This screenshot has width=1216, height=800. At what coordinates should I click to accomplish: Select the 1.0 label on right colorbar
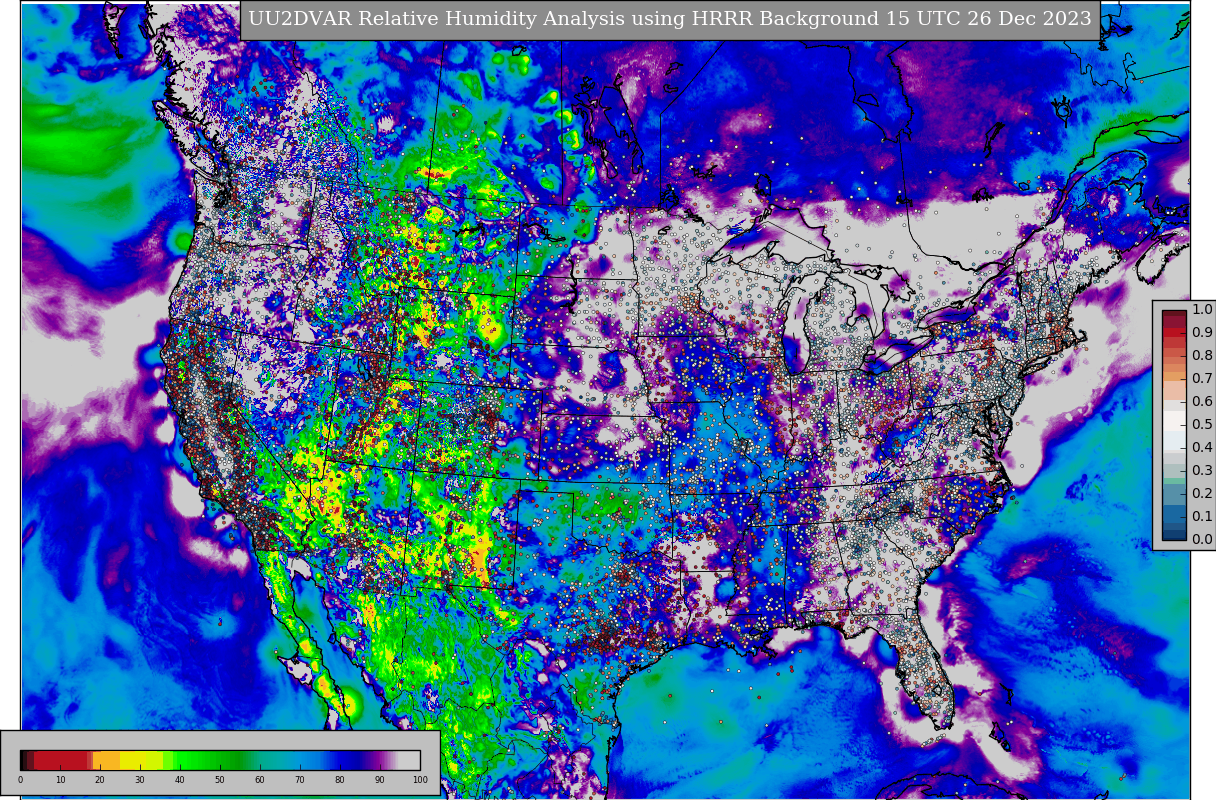click(1202, 309)
